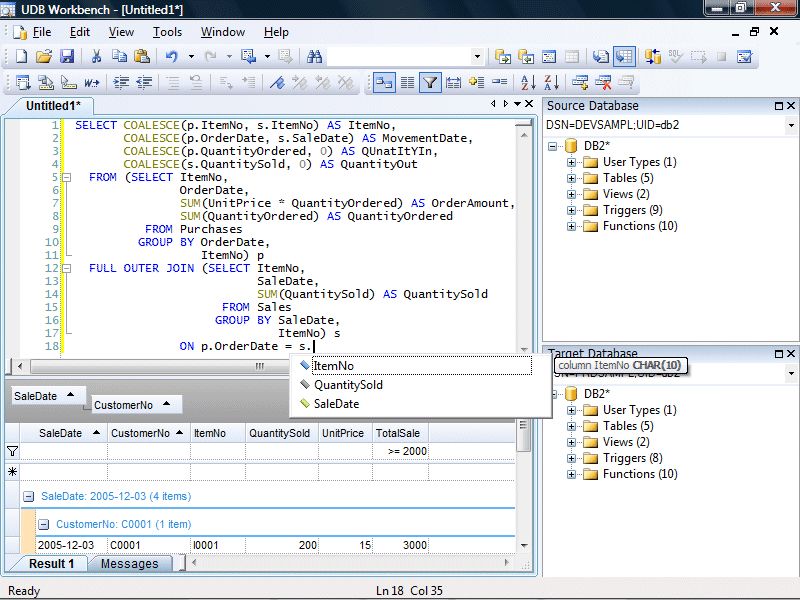Expand Triggers (8) in Target Database

point(572,458)
